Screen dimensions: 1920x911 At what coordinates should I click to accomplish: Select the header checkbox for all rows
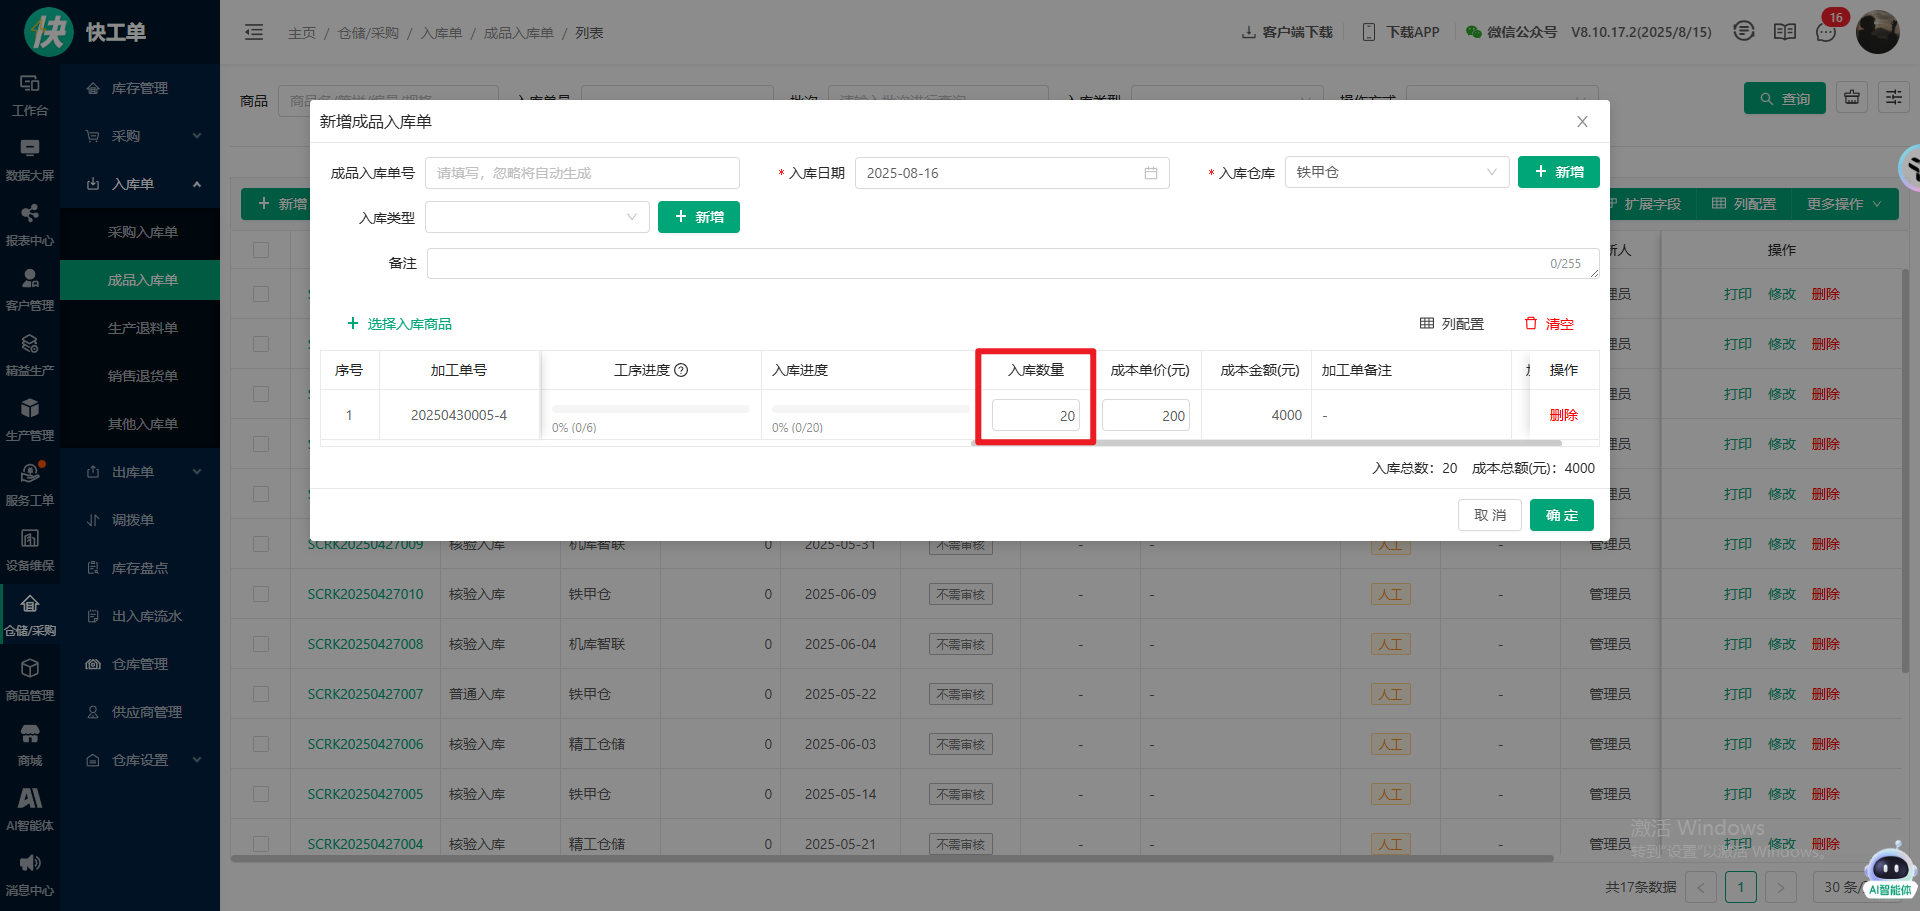261,250
